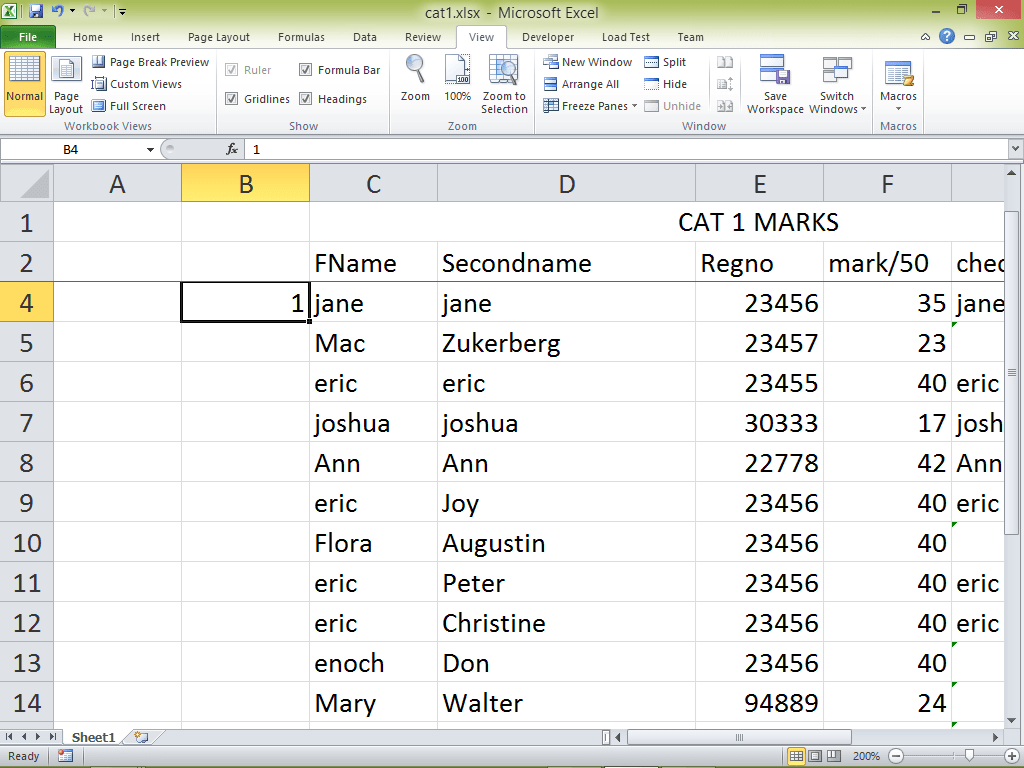
Task: Split the worksheet window
Action: coord(663,61)
